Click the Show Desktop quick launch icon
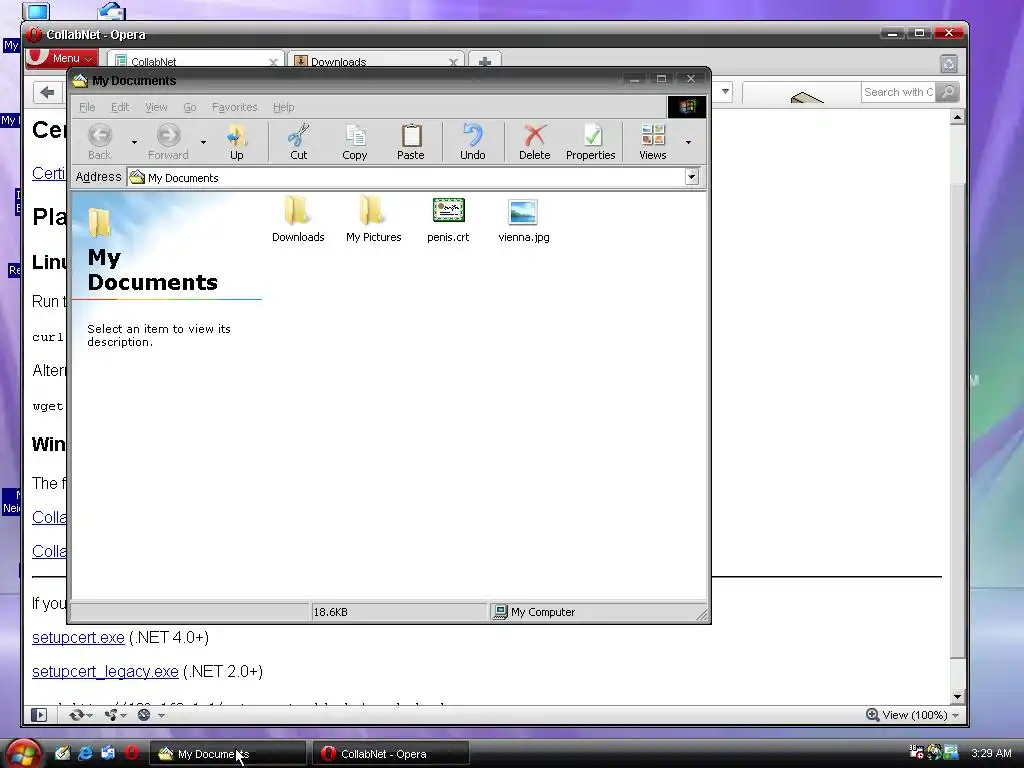Viewport: 1024px width, 768px height. click(x=62, y=753)
